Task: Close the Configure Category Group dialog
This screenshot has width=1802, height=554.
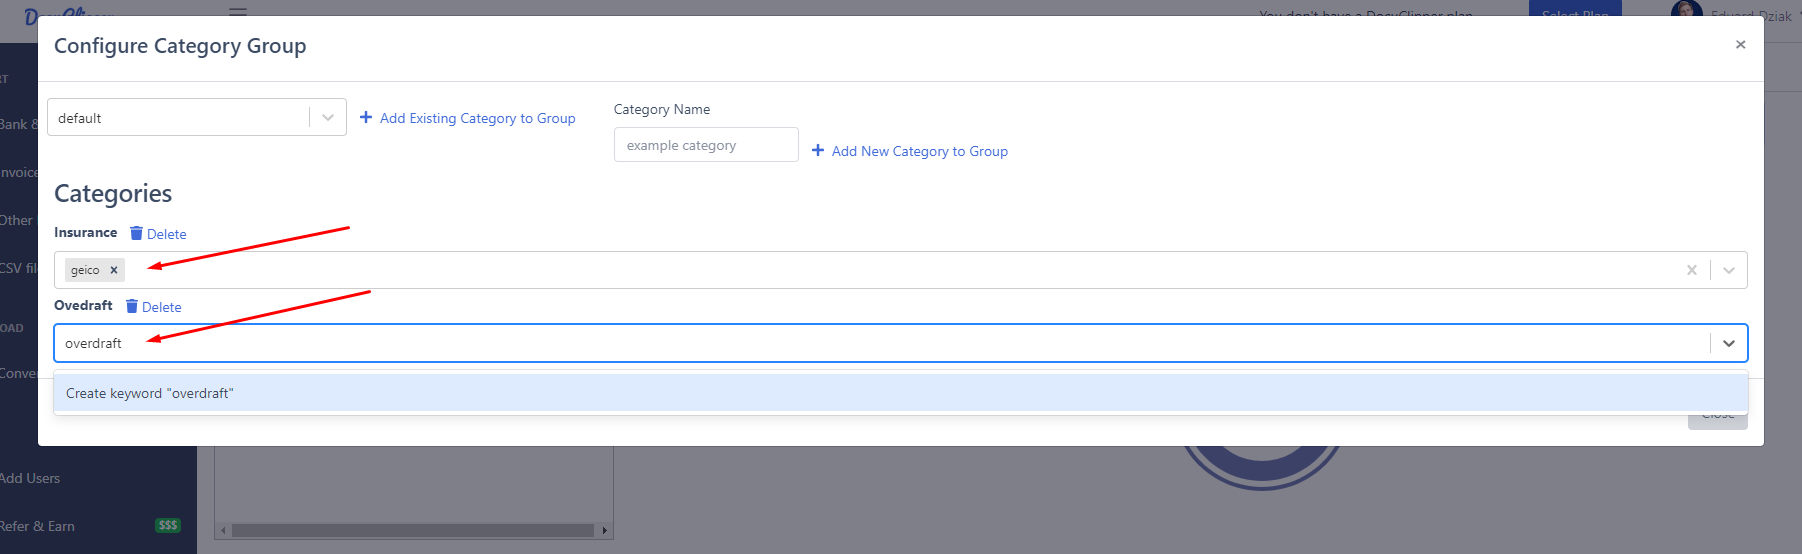Action: 1740,45
